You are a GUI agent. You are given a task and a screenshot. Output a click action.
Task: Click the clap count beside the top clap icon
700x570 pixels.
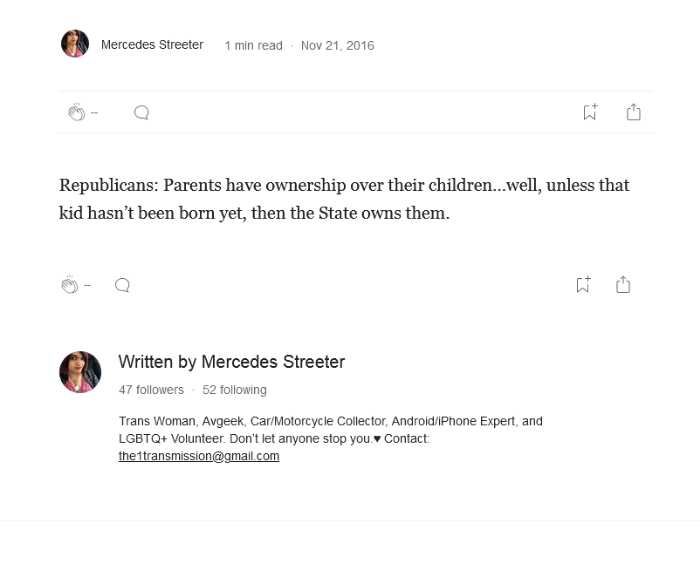(95, 113)
